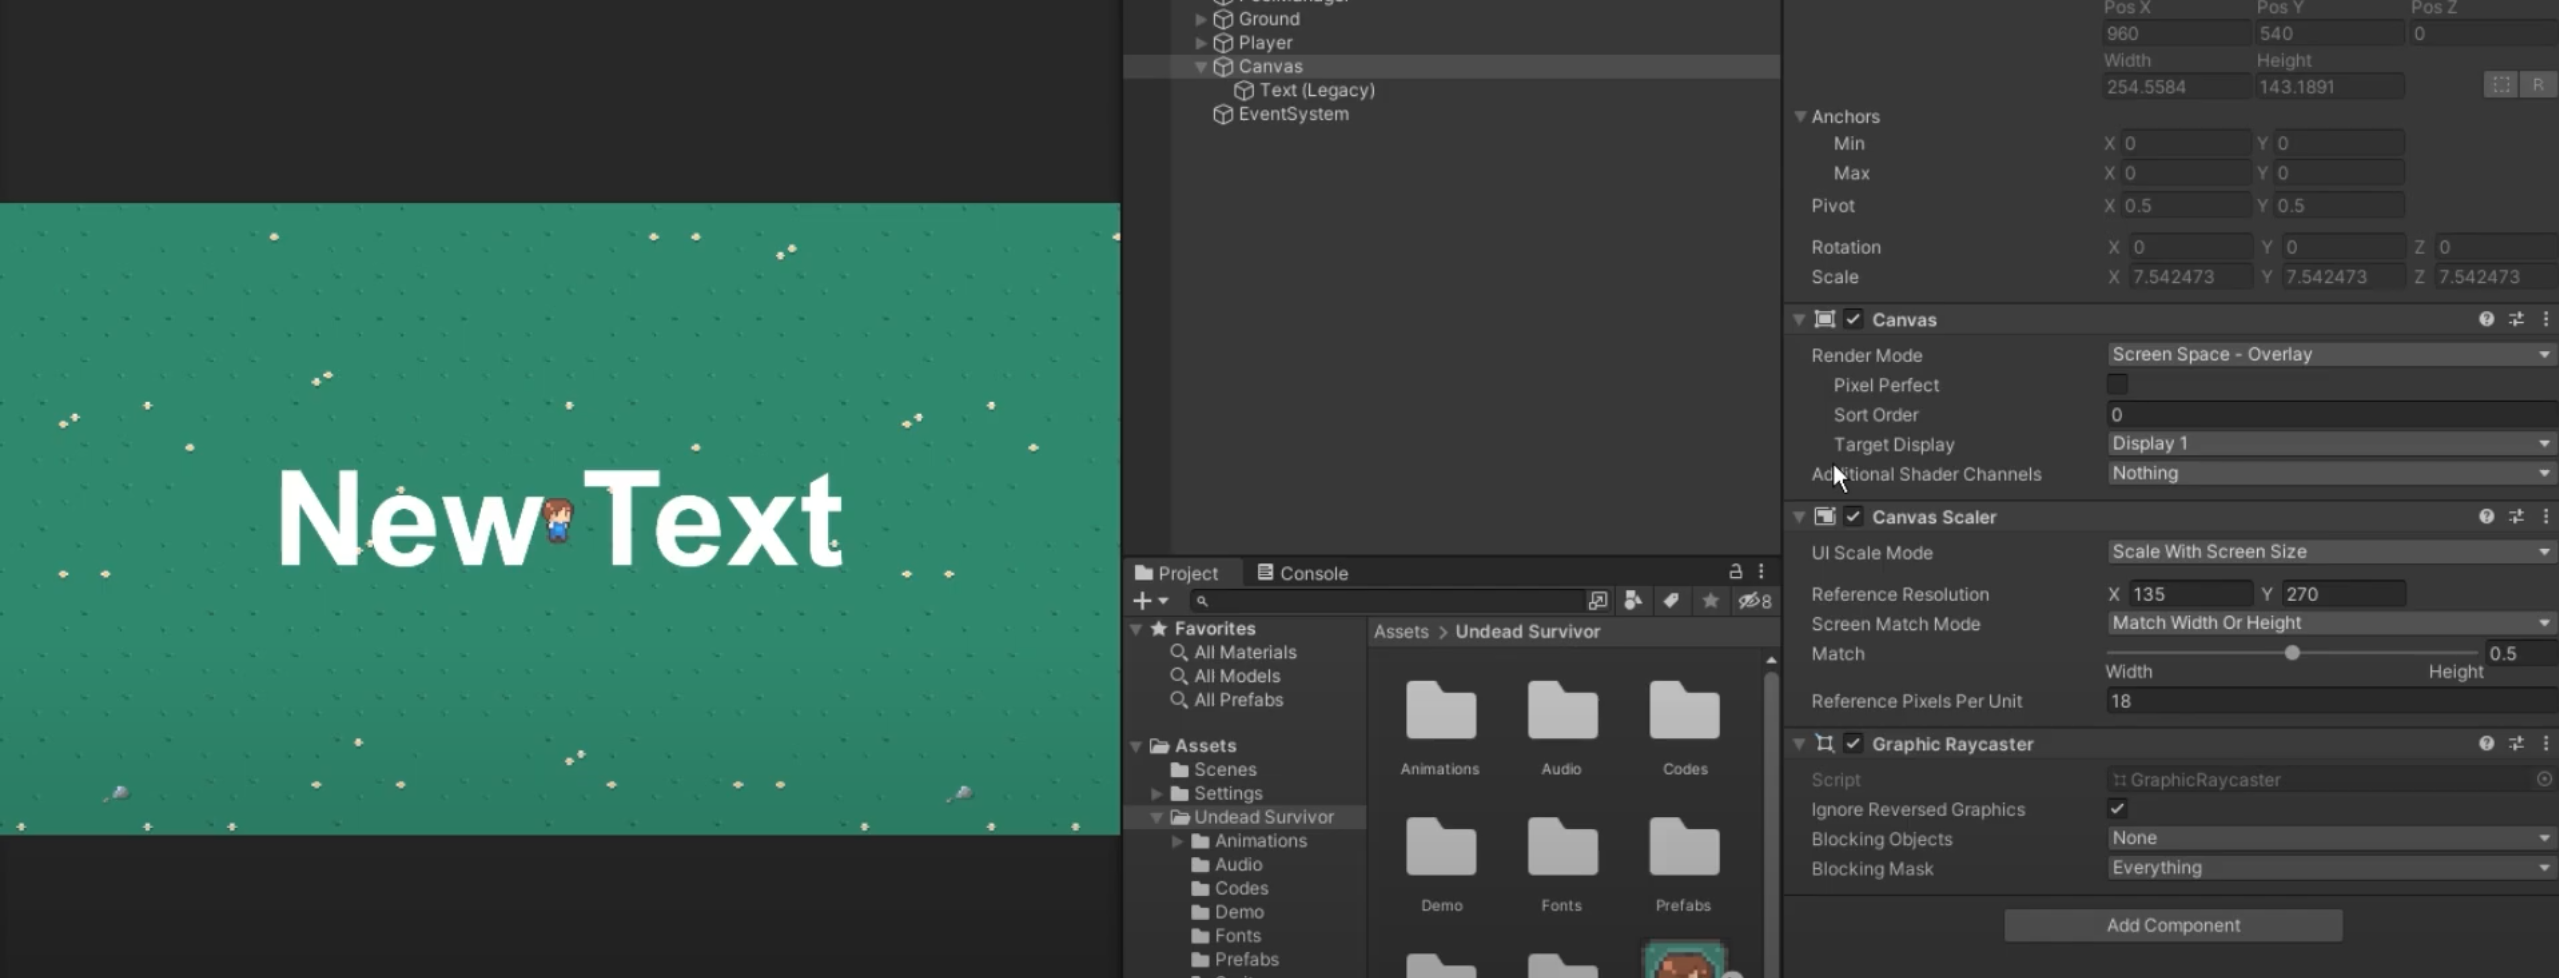Select All Prefabs under Favorites
This screenshot has width=2559, height=978.
pos(1237,700)
